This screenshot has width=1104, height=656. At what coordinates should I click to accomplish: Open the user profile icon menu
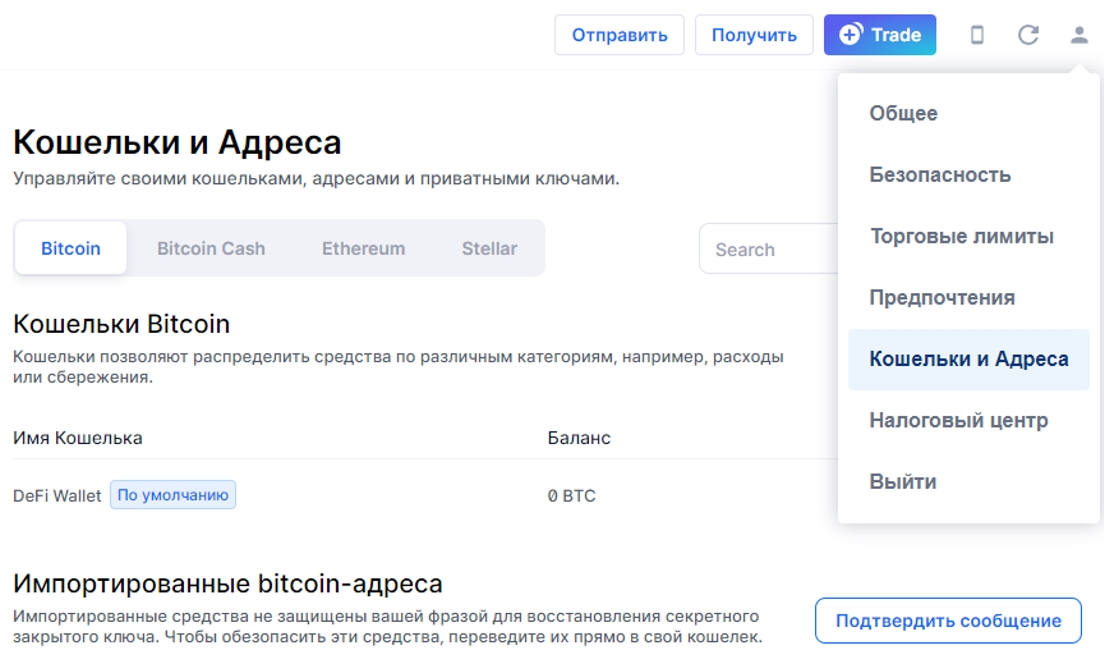[1079, 34]
